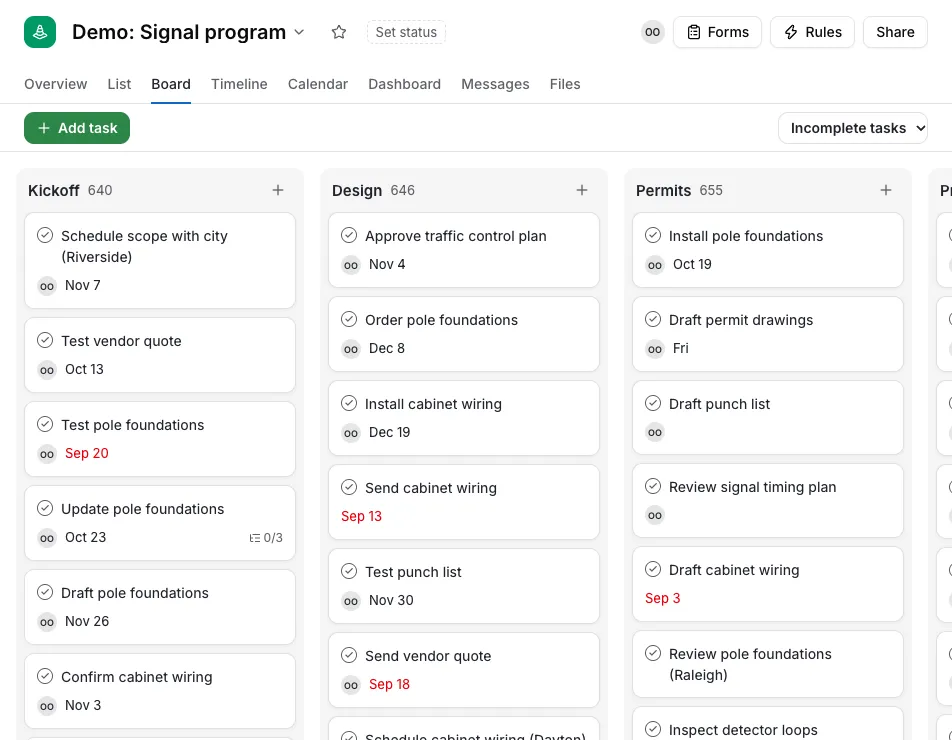This screenshot has height=740, width=952.
Task: Click the Sep 20 due date
Action: pos(87,453)
